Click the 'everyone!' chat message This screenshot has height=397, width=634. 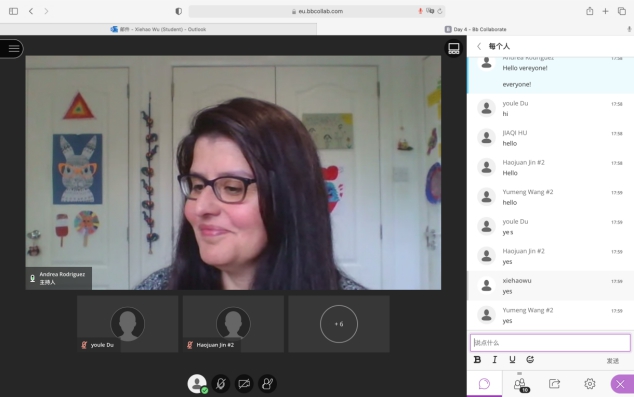[517, 84]
